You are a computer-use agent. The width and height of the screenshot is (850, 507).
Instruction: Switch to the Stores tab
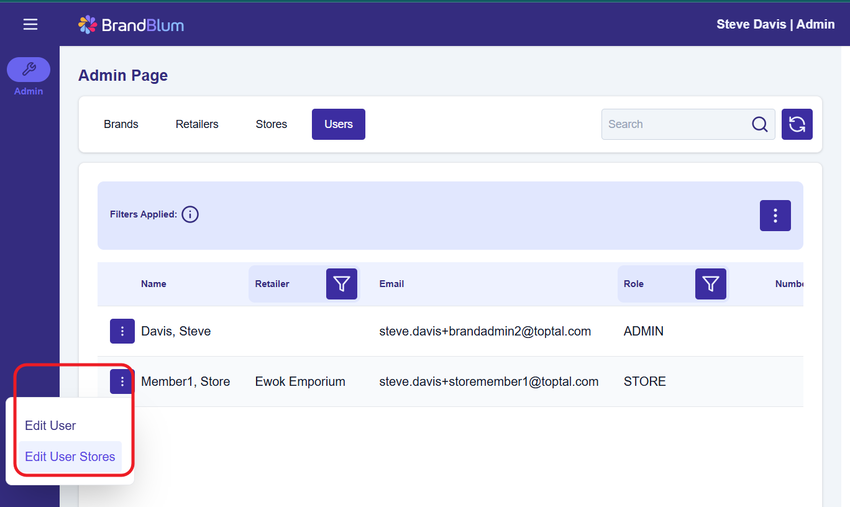click(x=271, y=124)
